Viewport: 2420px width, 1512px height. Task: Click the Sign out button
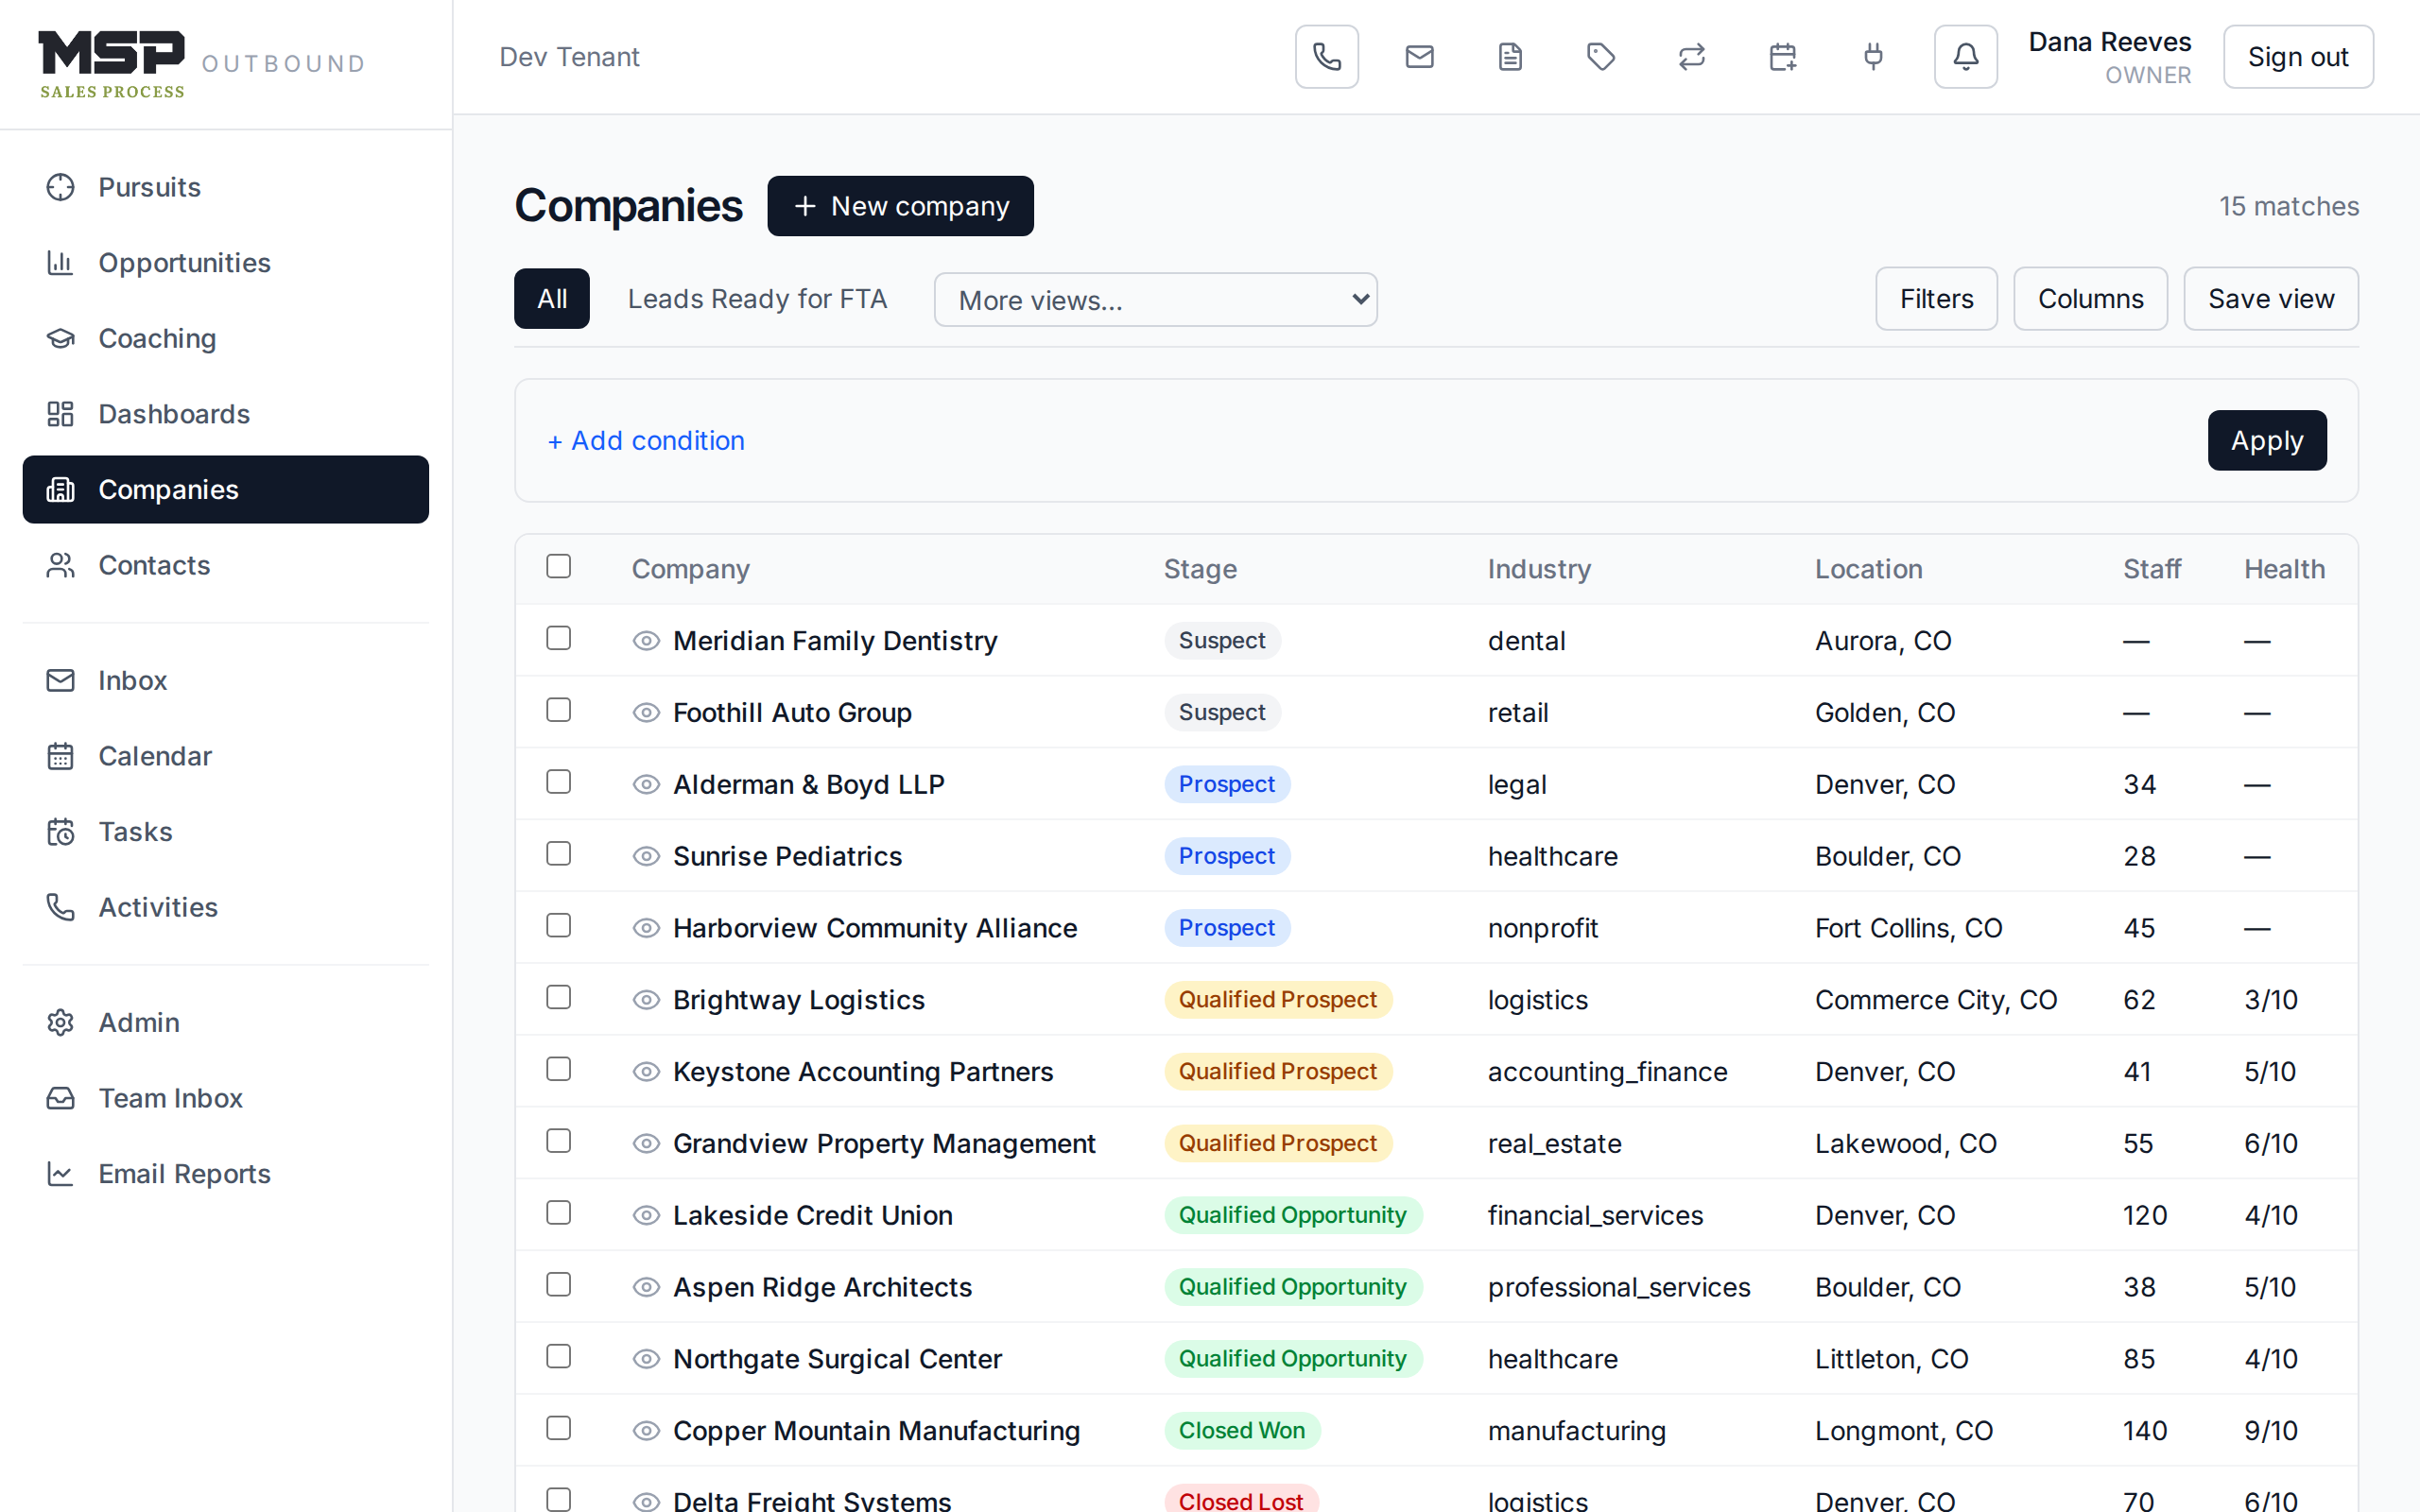pos(2298,57)
